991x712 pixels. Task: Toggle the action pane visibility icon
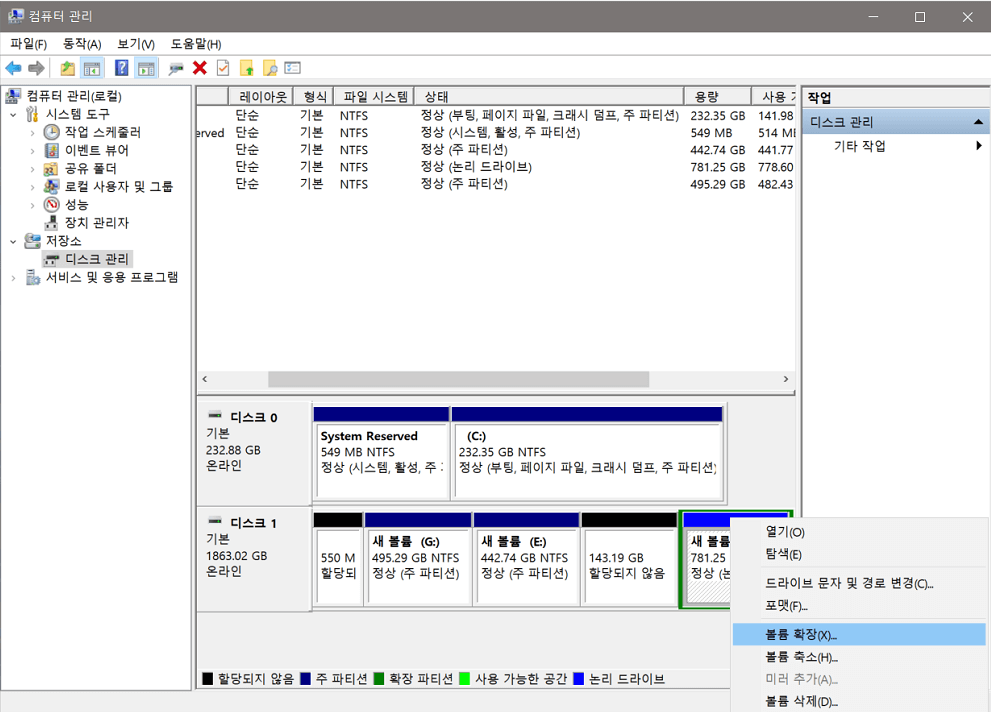[x=144, y=67]
